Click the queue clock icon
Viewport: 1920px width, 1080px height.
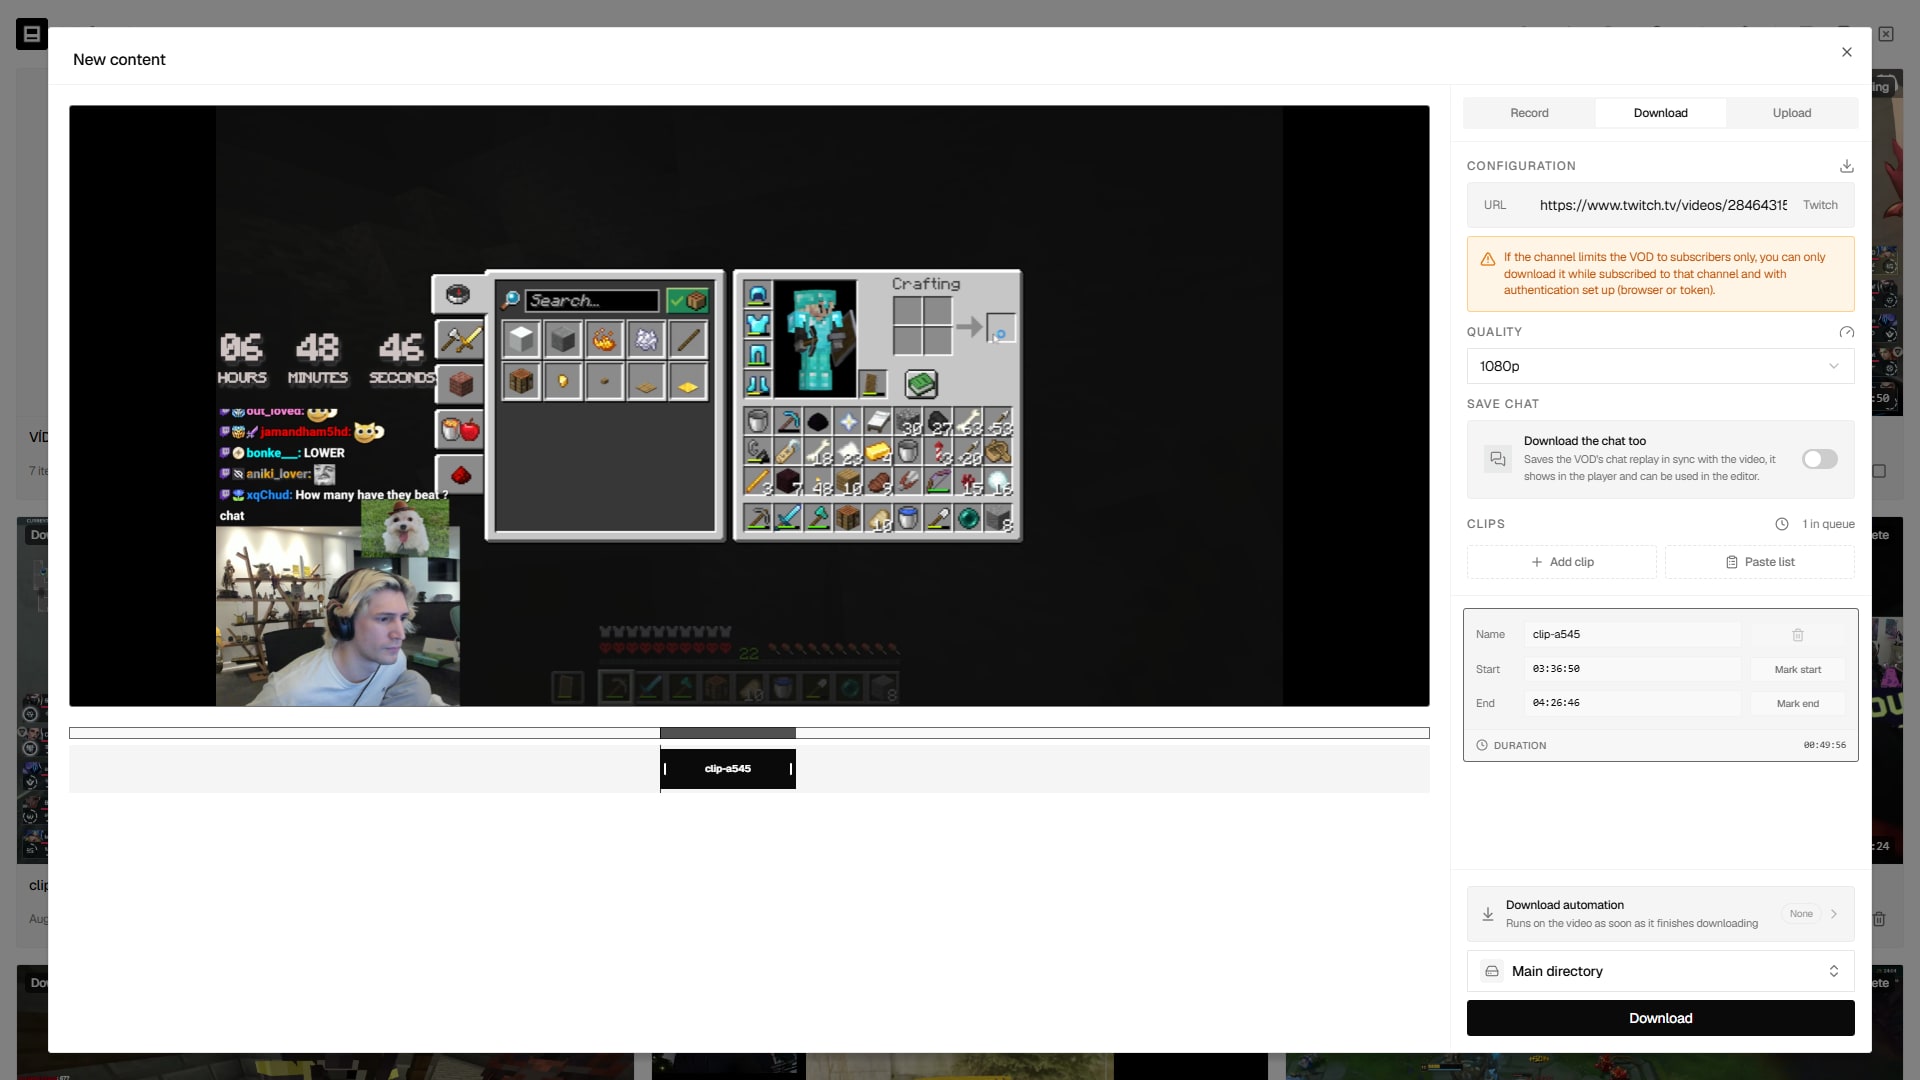point(1781,524)
